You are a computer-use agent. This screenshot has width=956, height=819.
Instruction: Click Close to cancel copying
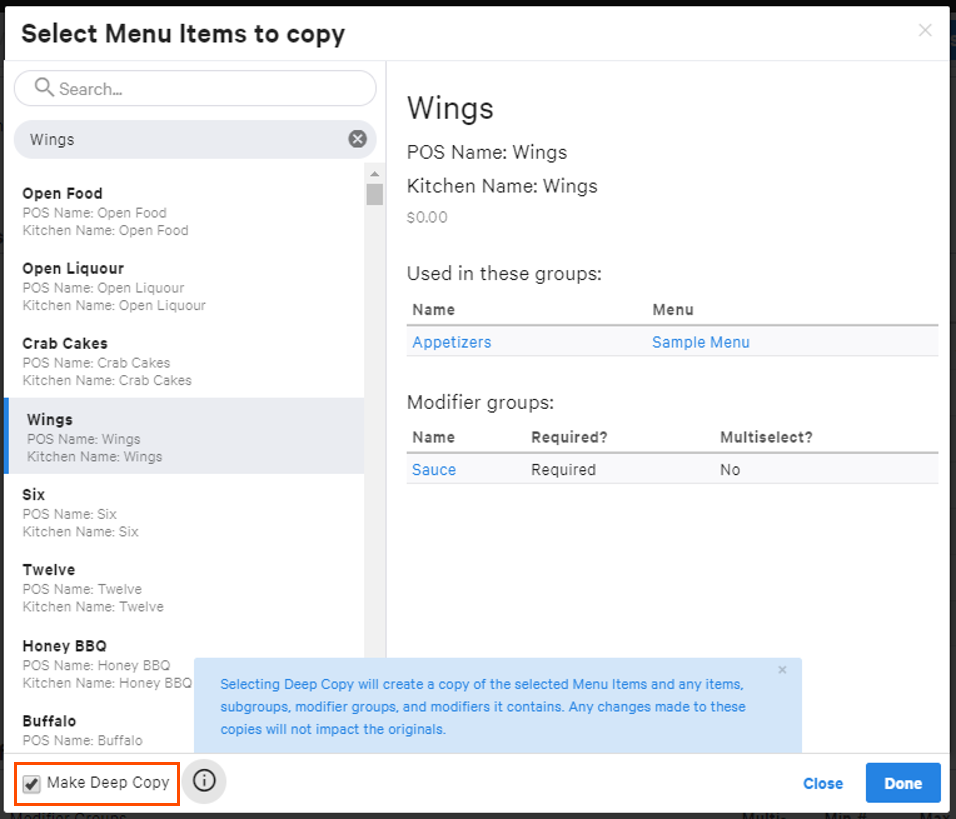(x=822, y=783)
